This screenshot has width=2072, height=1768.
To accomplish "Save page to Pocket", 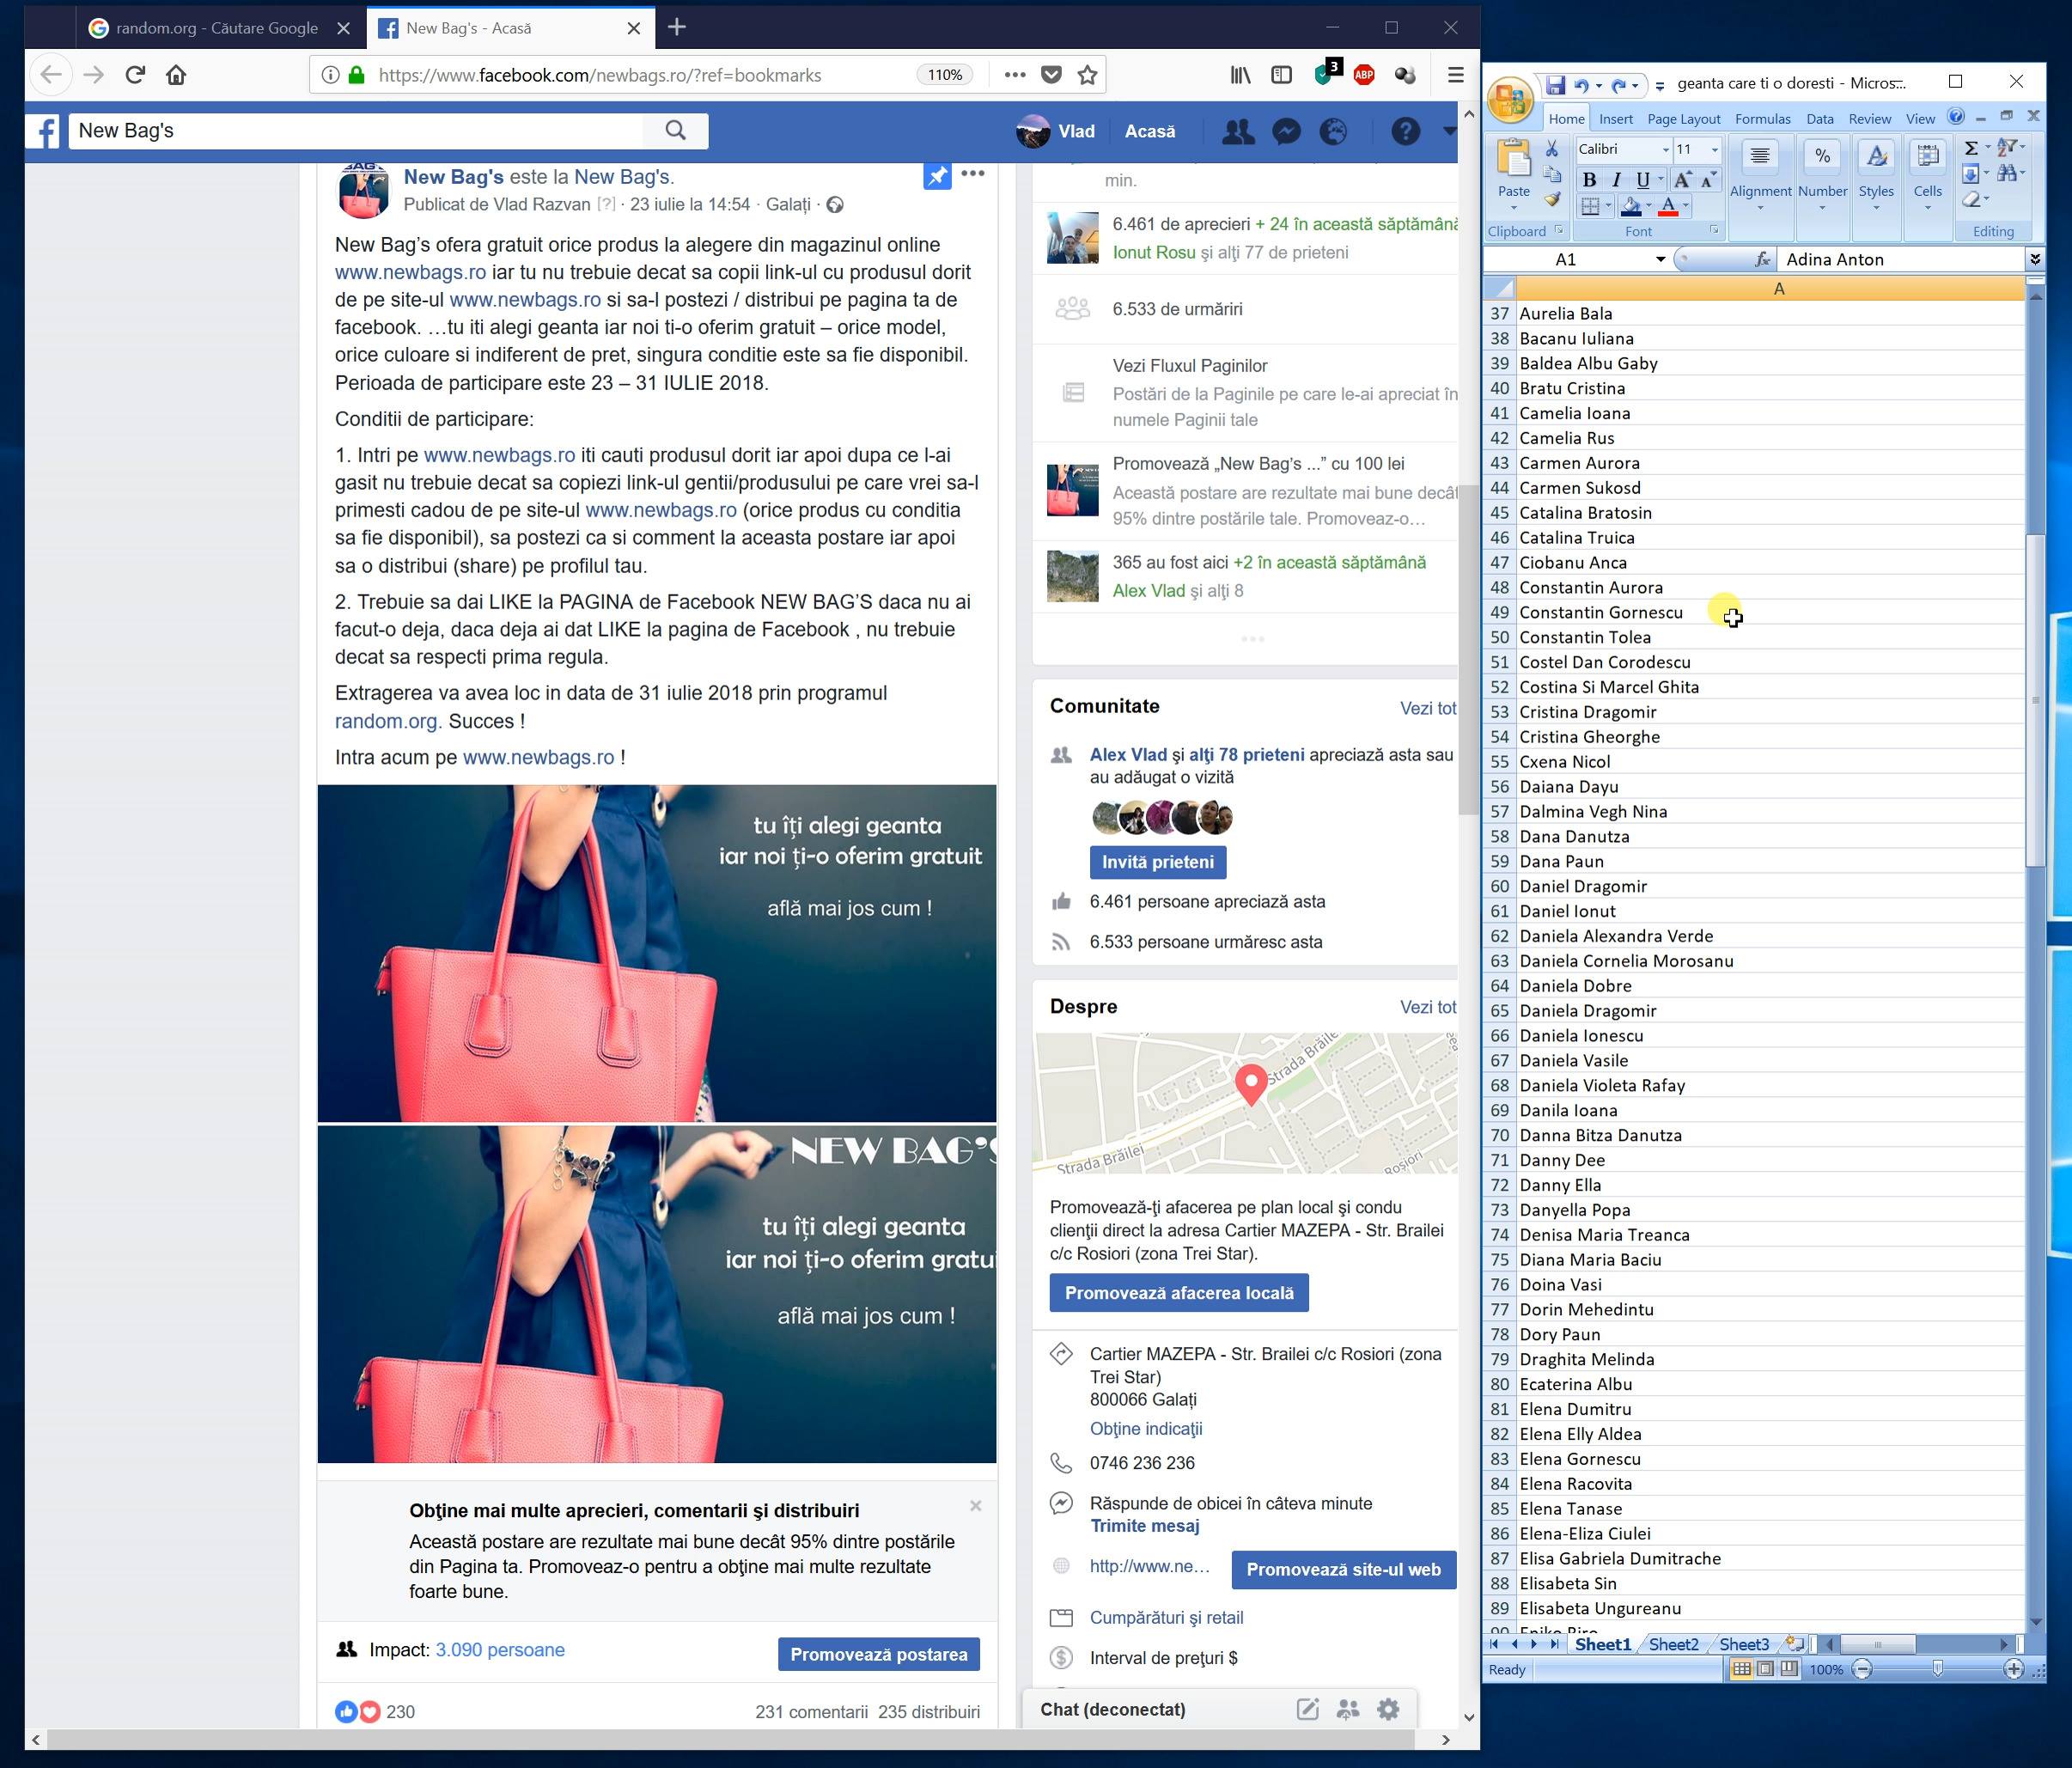I will tap(1051, 75).
